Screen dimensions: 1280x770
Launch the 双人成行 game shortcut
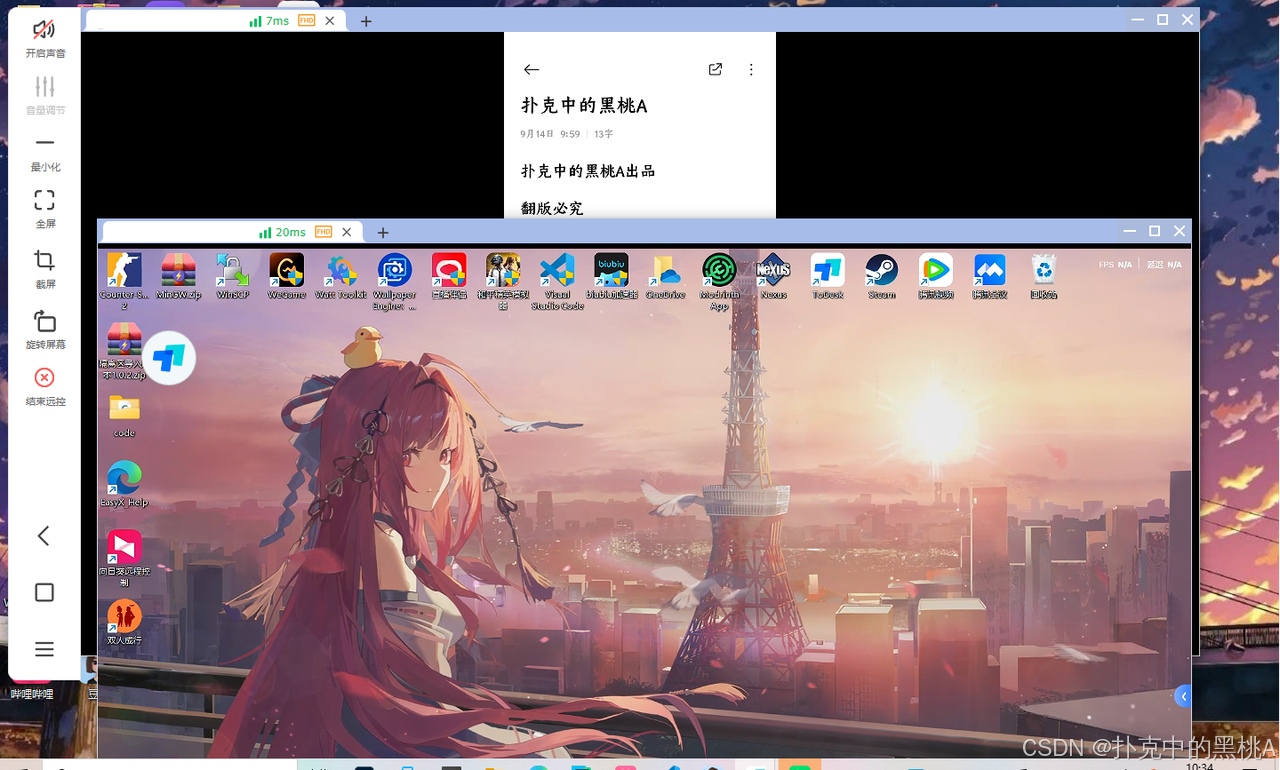click(x=124, y=622)
